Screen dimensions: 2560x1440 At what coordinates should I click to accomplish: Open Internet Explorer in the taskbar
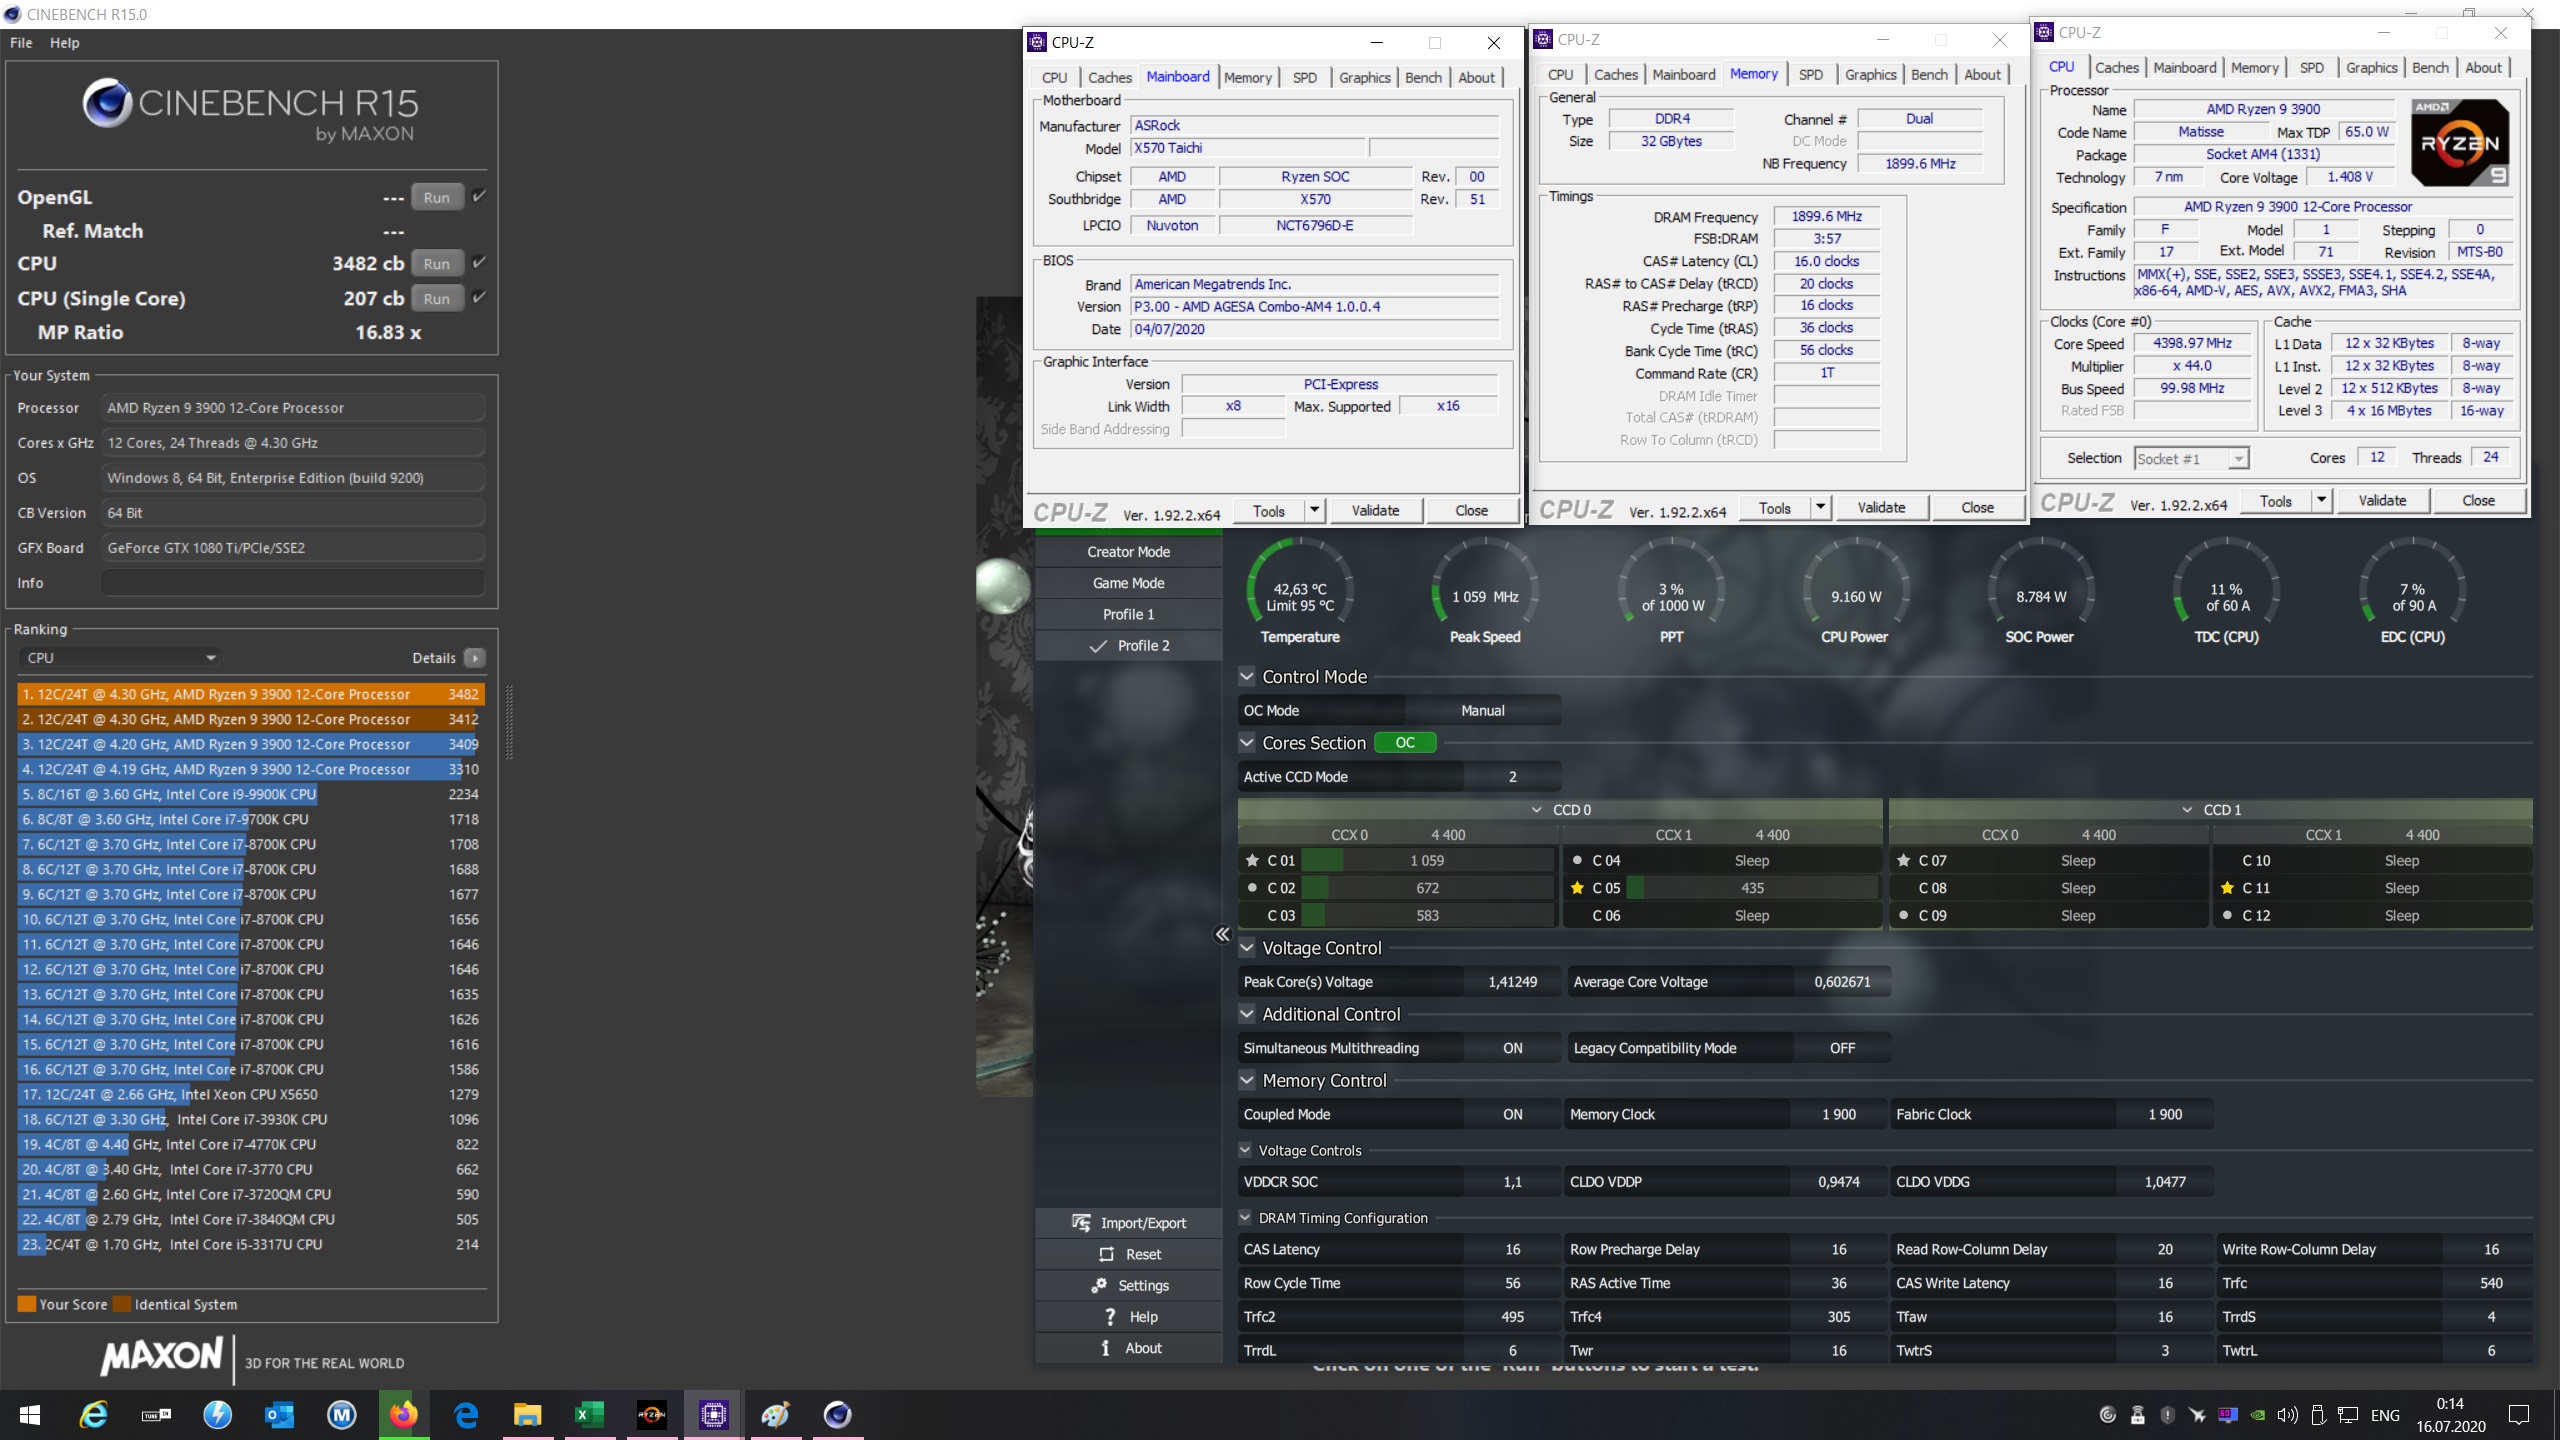pos(94,1414)
